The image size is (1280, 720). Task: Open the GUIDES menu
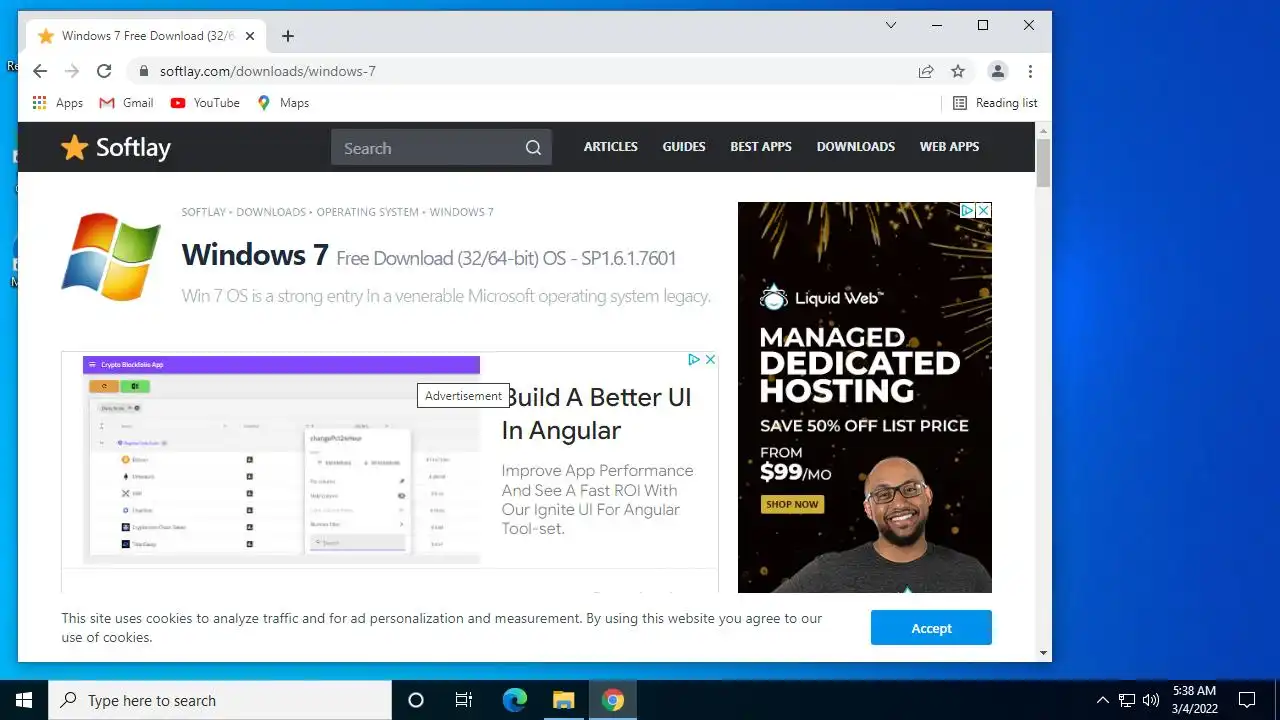[x=684, y=147]
